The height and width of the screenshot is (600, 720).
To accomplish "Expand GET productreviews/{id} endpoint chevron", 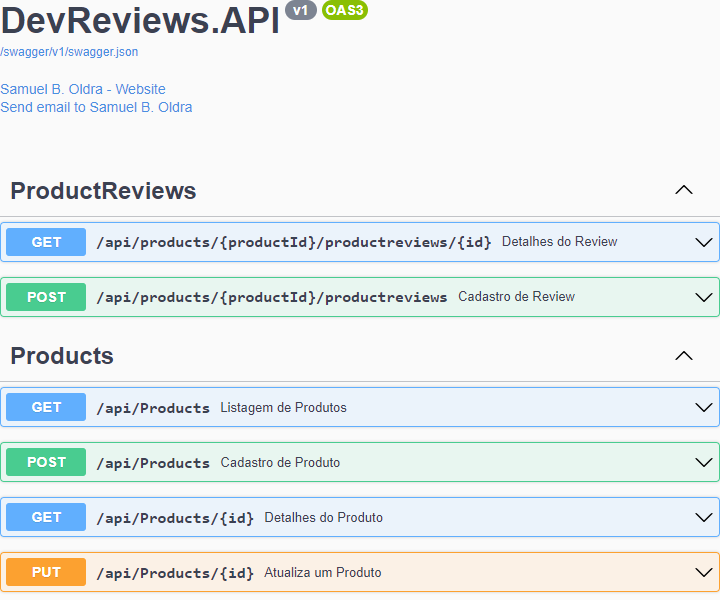I will click(703, 242).
